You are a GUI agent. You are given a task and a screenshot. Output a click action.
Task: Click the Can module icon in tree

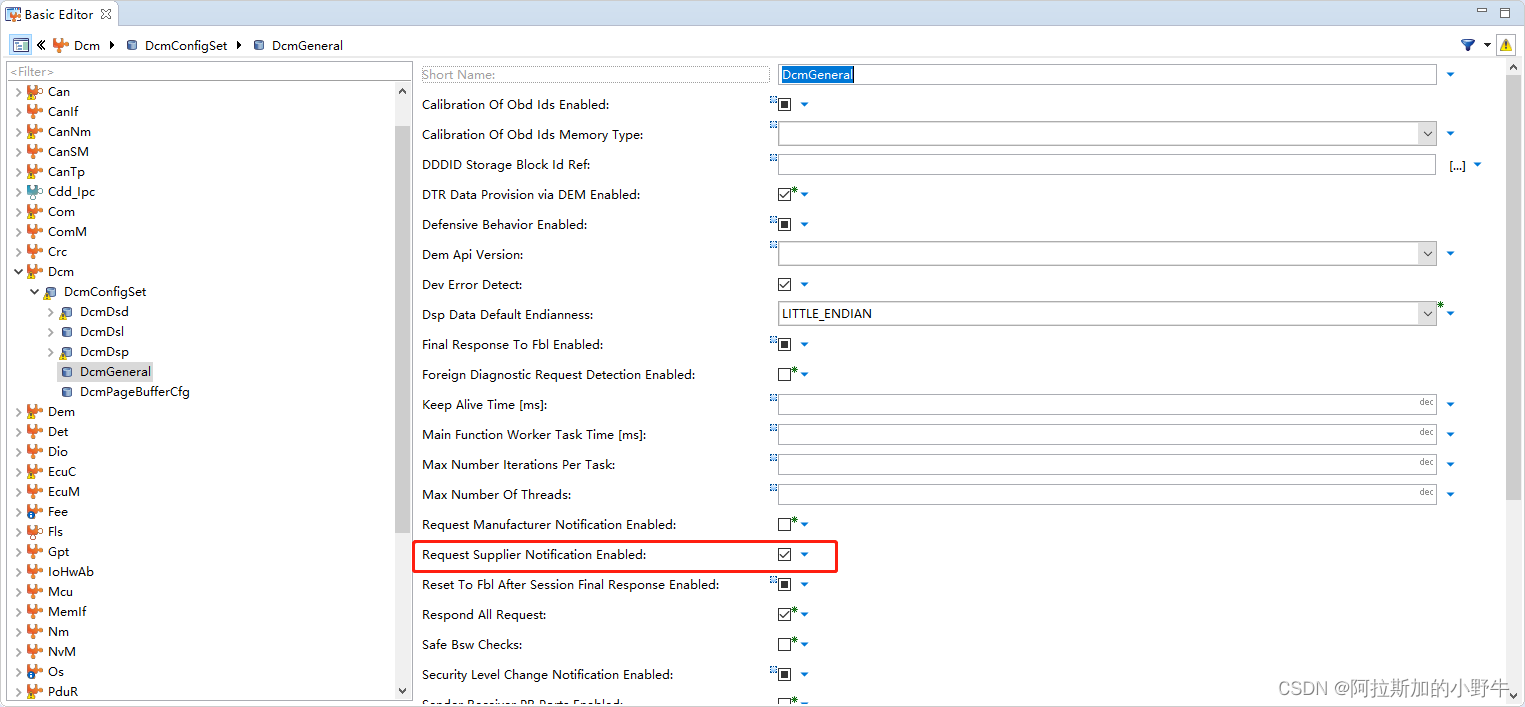pos(35,91)
